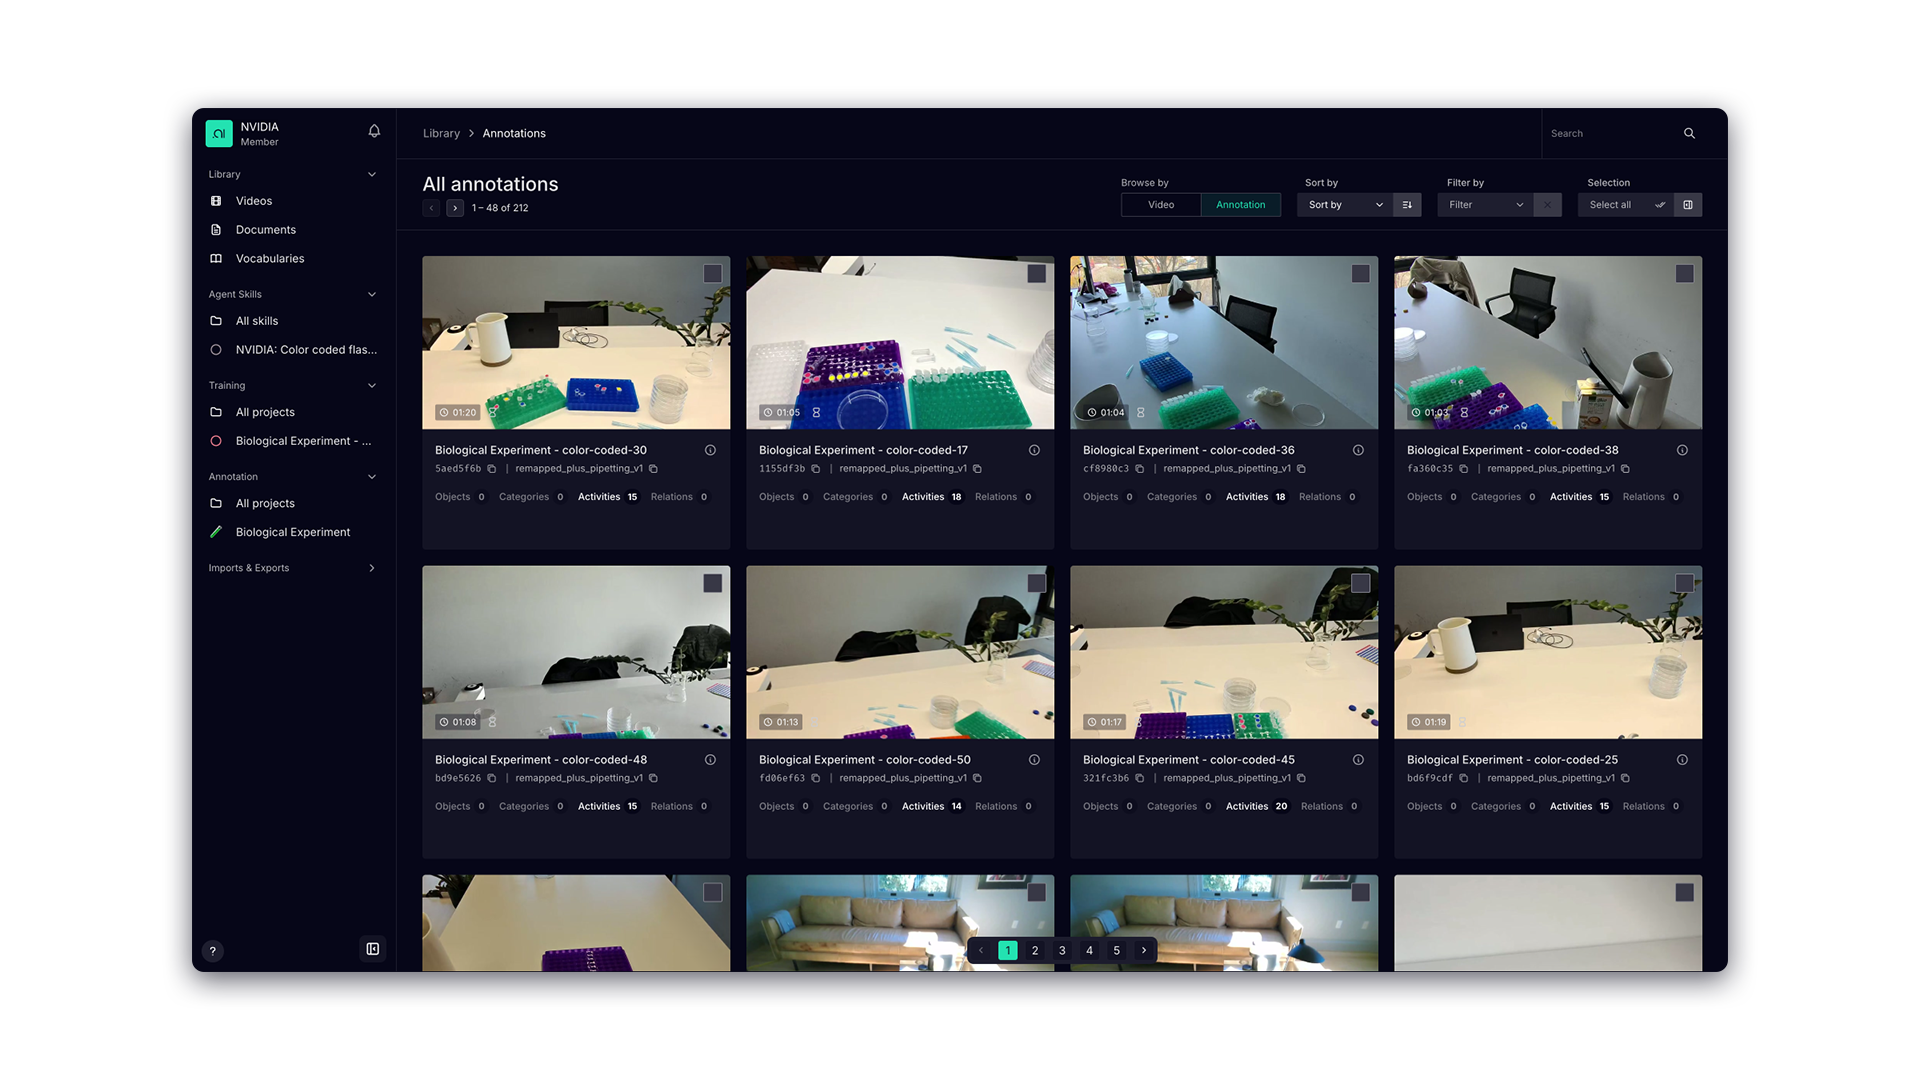The height and width of the screenshot is (1080, 1920).
Task: Switch Browse by to Video
Action: [1161, 205]
